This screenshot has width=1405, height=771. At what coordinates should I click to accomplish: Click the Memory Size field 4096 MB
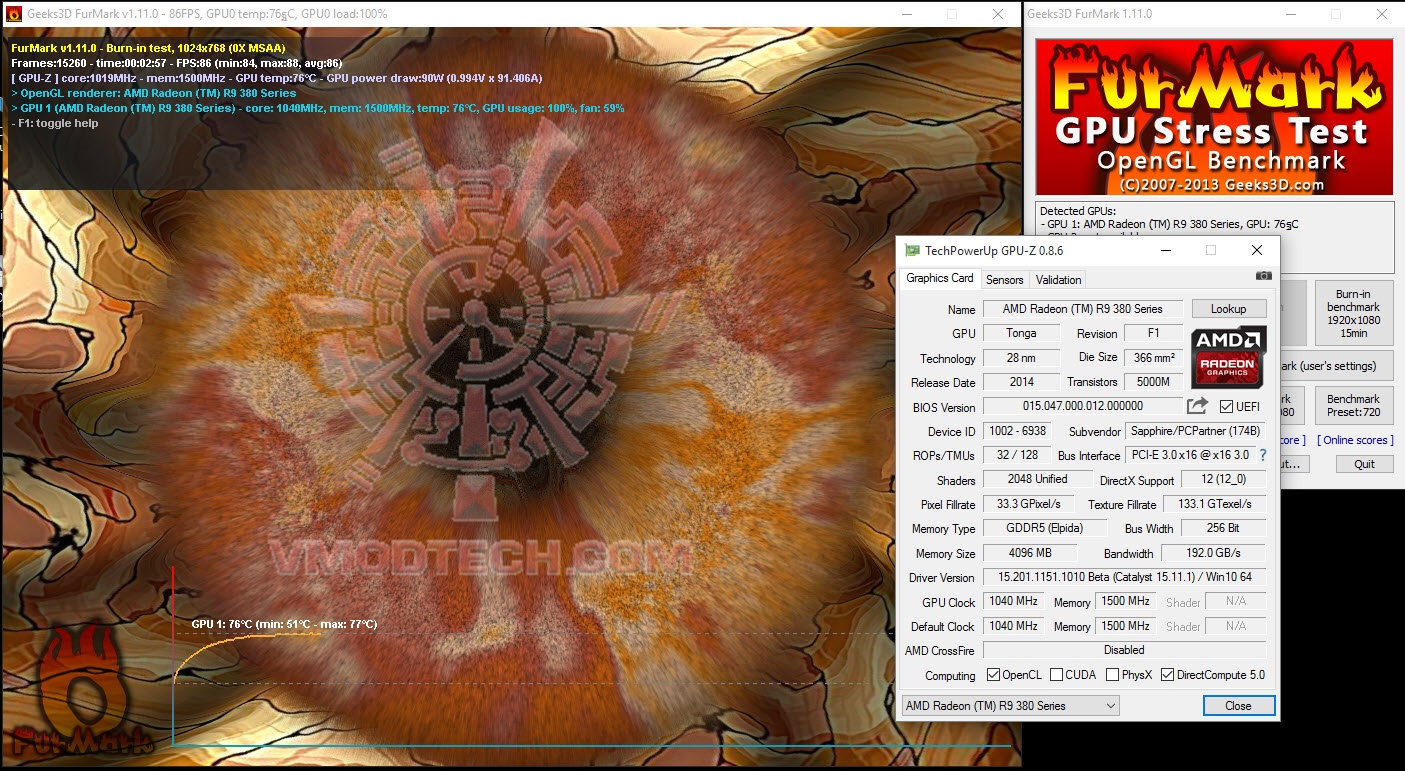[x=1030, y=553]
